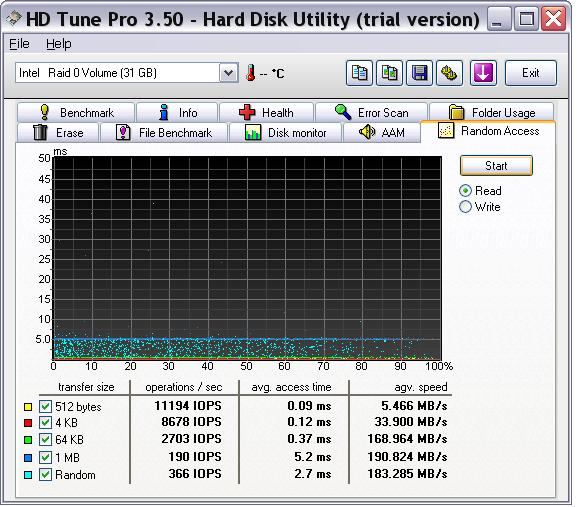Click the HD Tune title bar icon

tap(14, 18)
